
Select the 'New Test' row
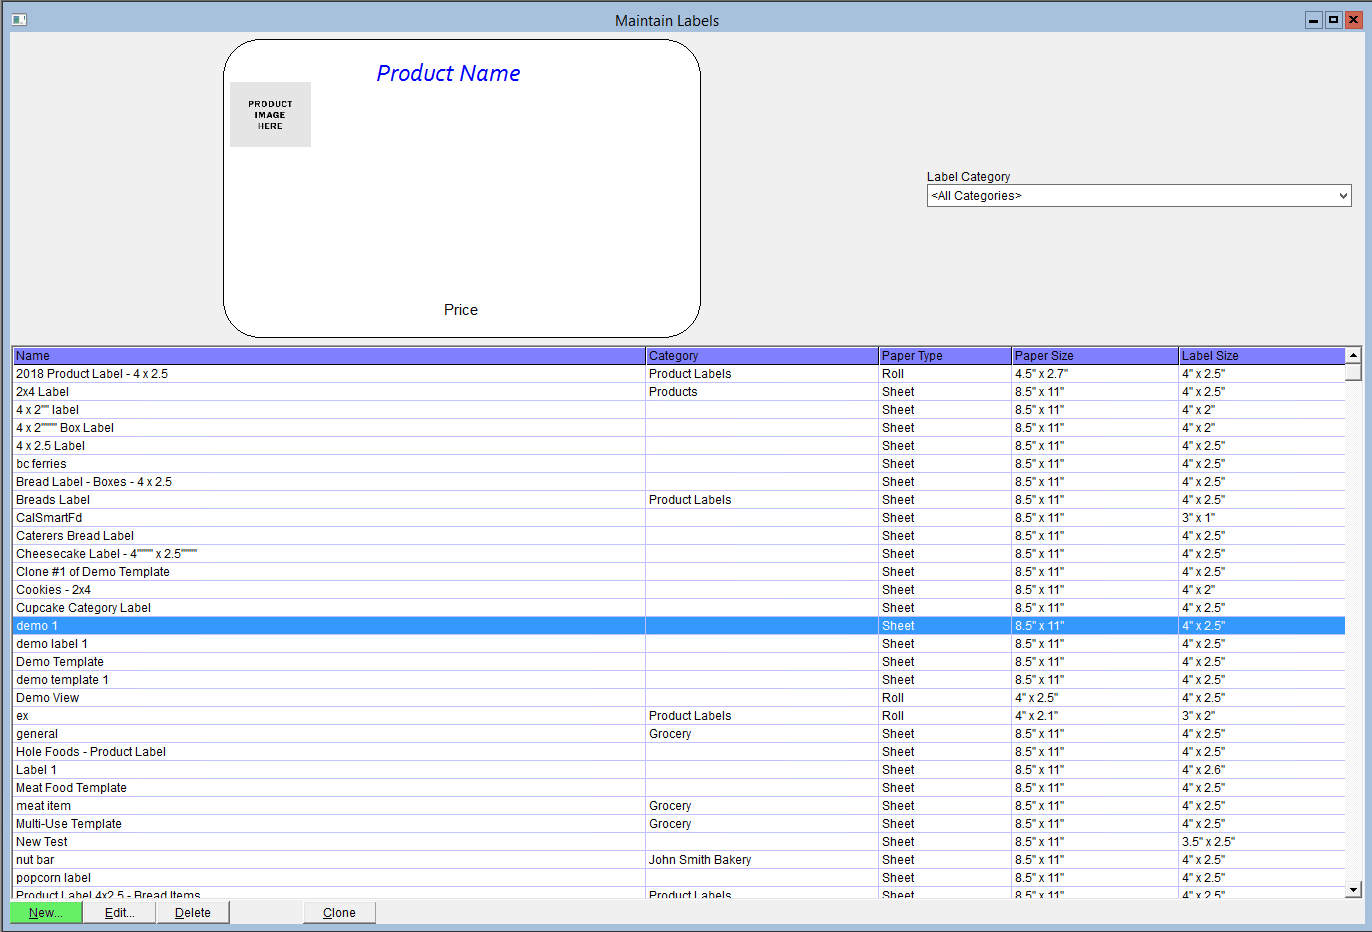point(679,842)
